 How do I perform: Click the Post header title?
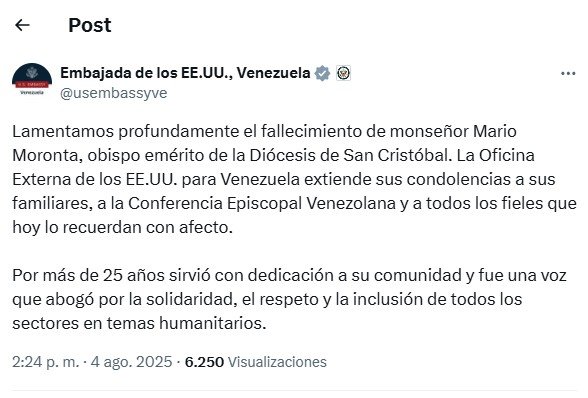coord(90,26)
